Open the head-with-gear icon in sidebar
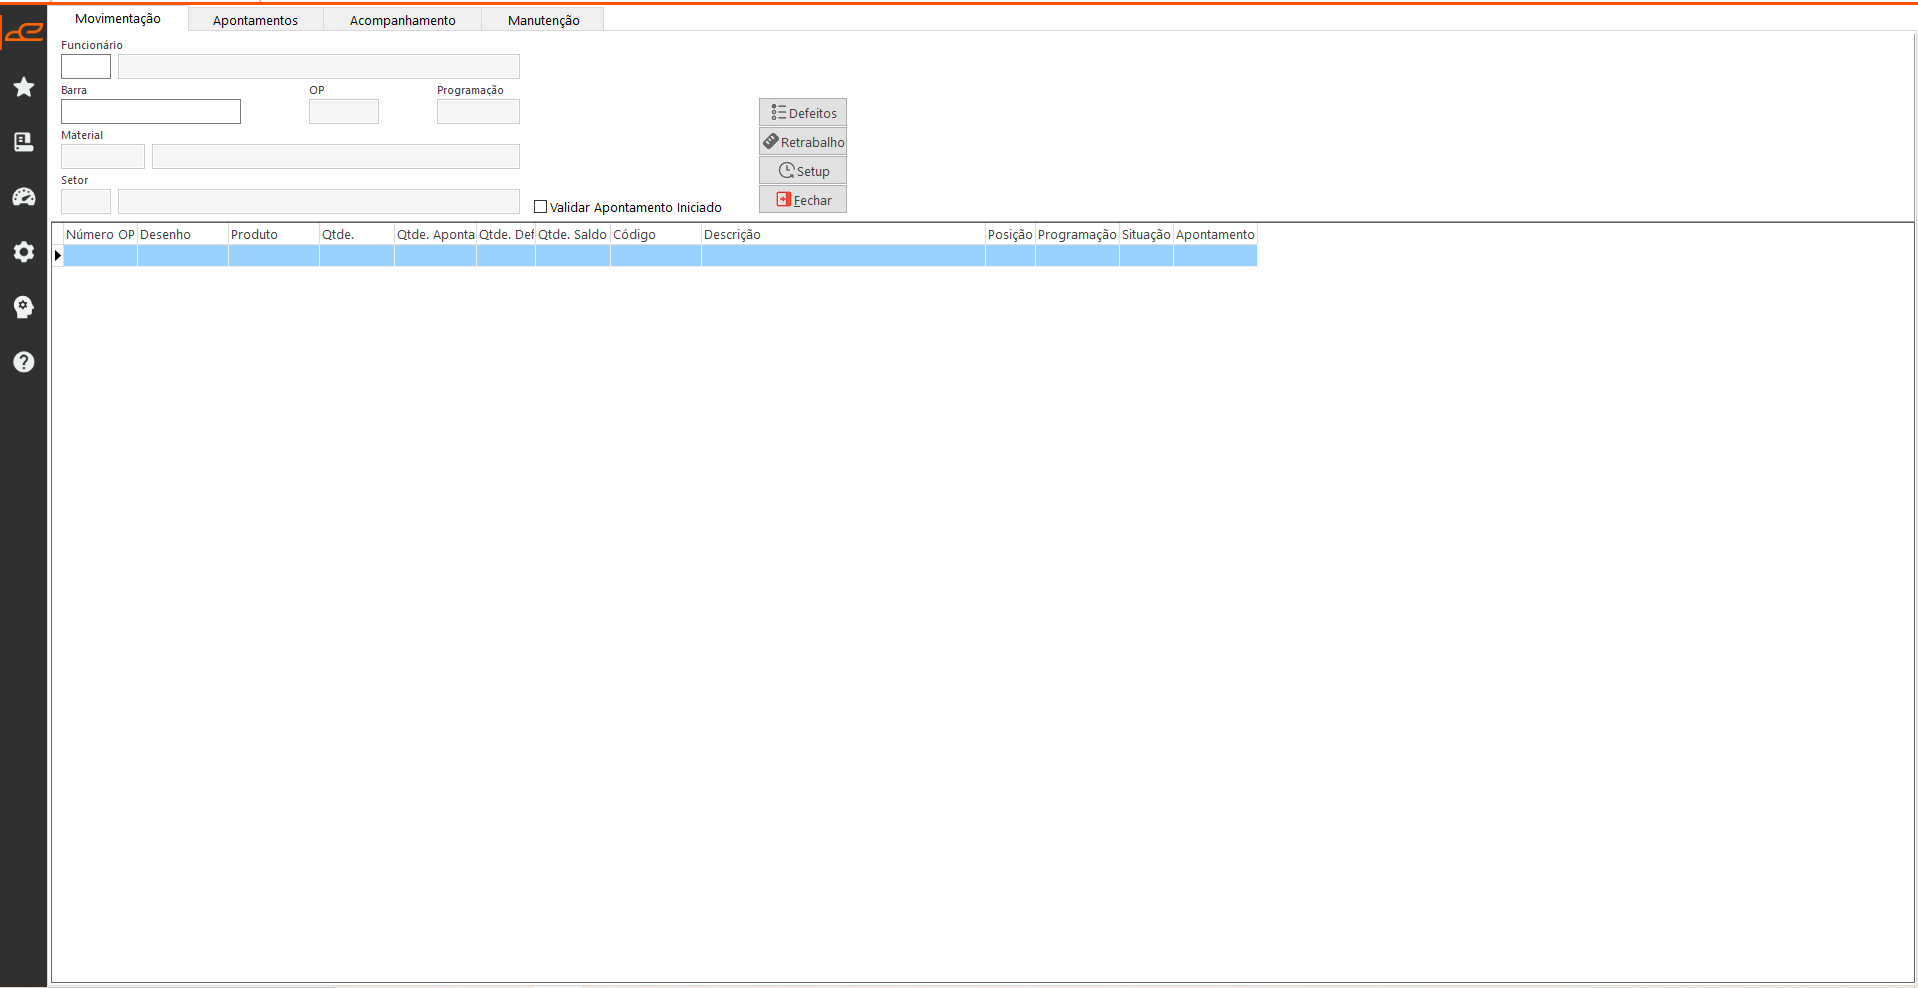Image resolution: width=1918 pixels, height=988 pixels. click(x=24, y=307)
